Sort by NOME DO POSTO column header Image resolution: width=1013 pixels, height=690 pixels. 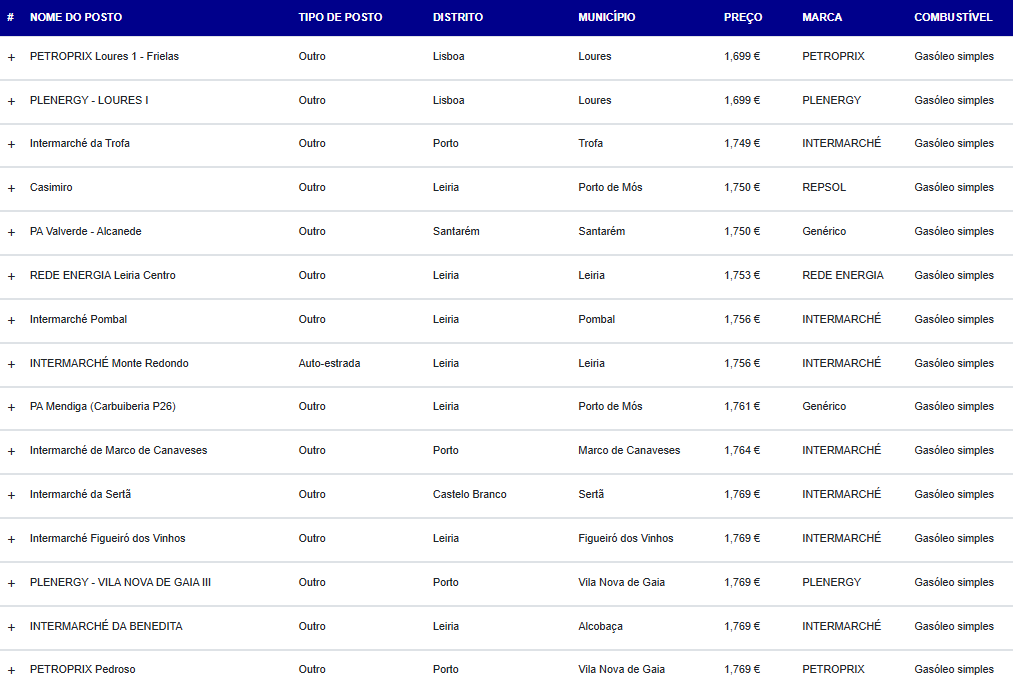tap(76, 17)
